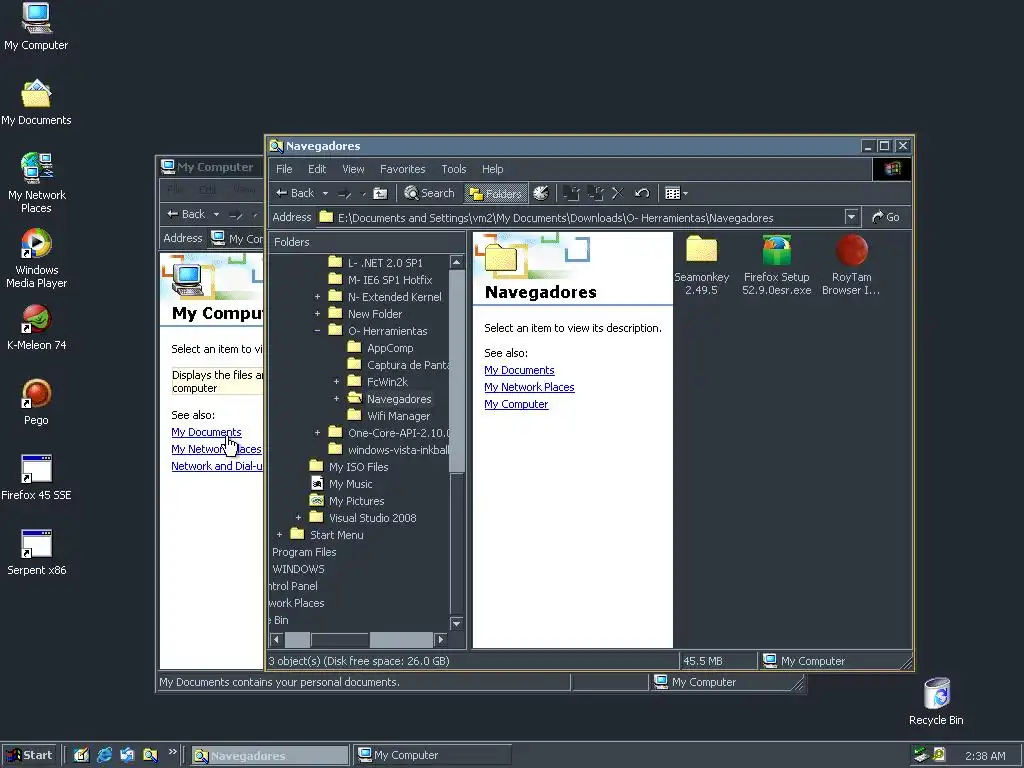Click the address bar path field in Navegadores
The width and height of the screenshot is (1024, 768).
pos(581,217)
